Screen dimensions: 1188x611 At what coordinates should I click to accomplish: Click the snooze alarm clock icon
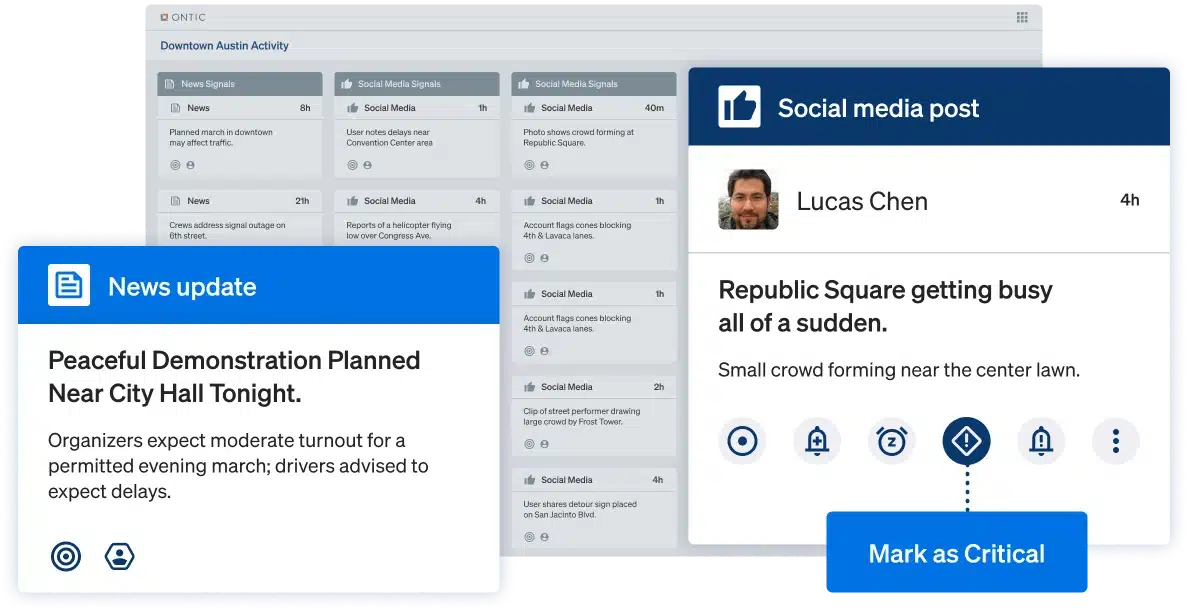(891, 441)
